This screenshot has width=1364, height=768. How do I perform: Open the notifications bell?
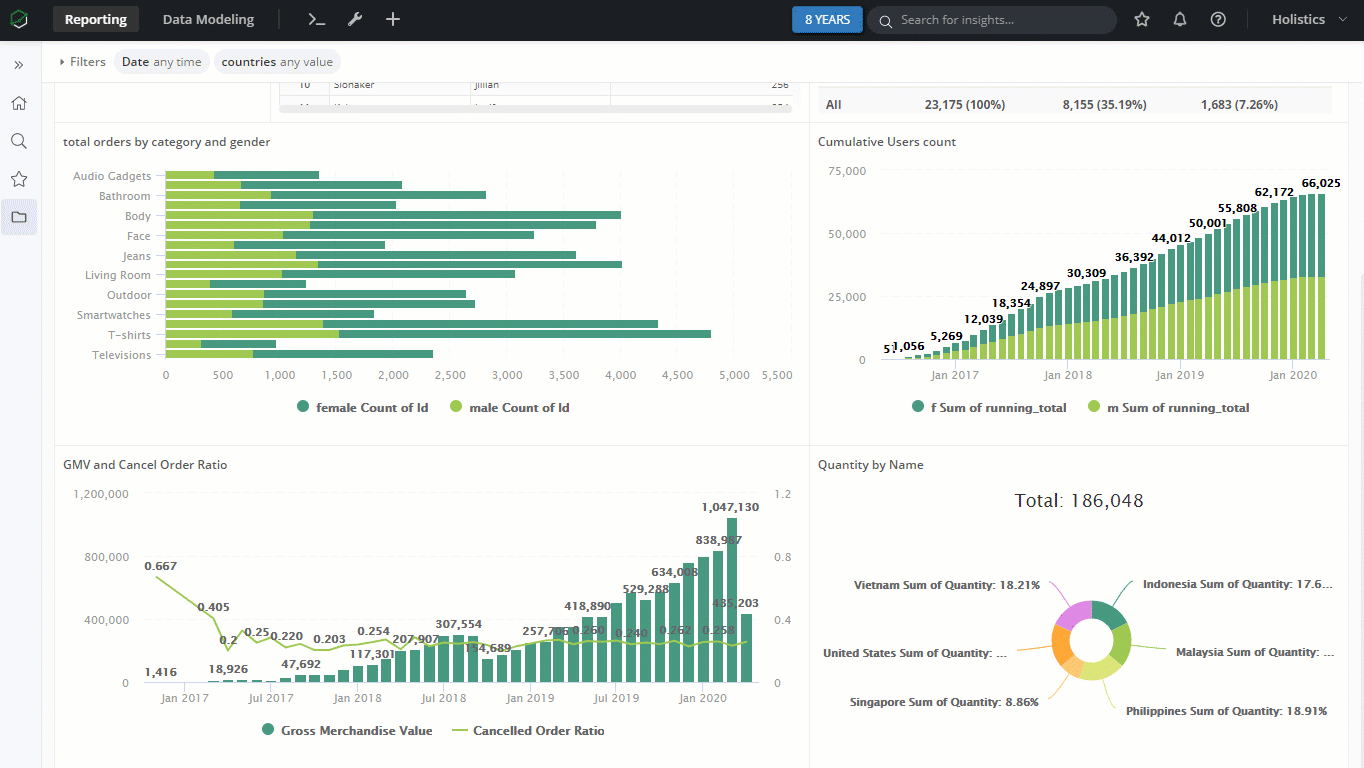[1180, 19]
